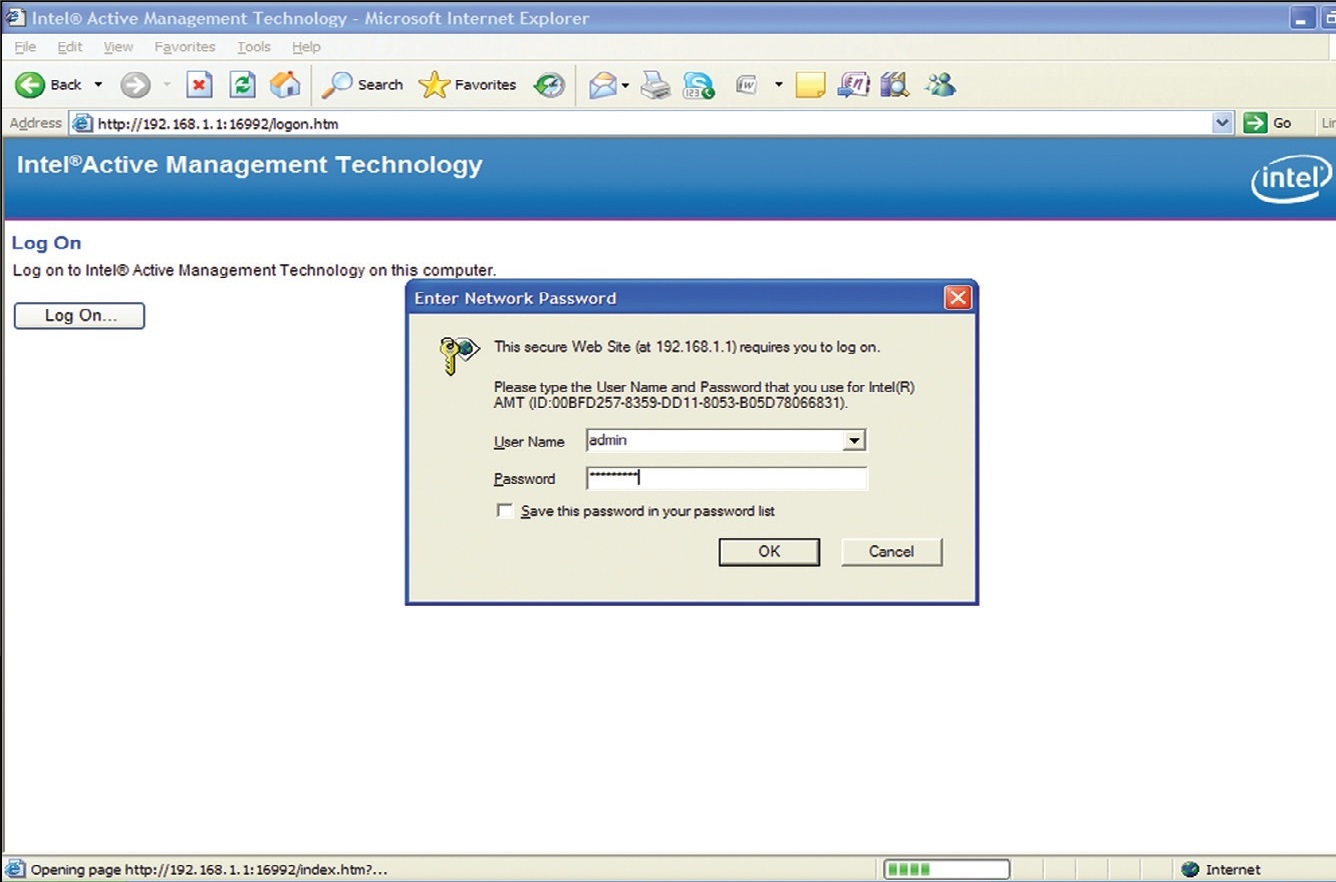Open the Favorites pane
This screenshot has height=882, width=1336.
468,85
